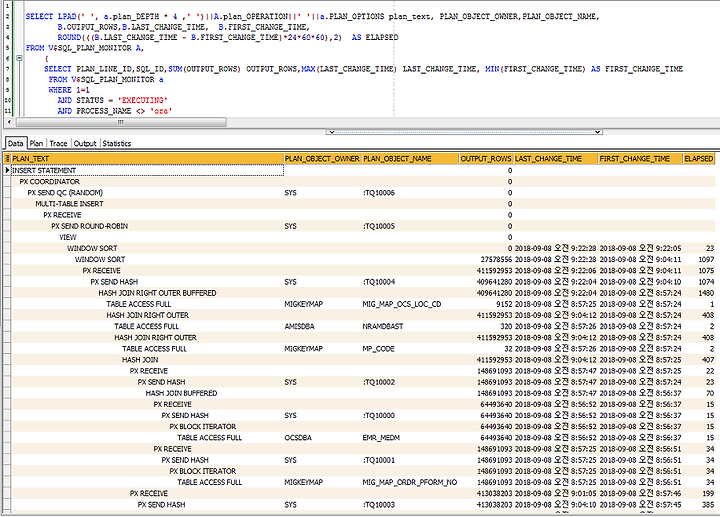Click the 27578556 output rows cell
720x517 pixels.
(x=486, y=259)
